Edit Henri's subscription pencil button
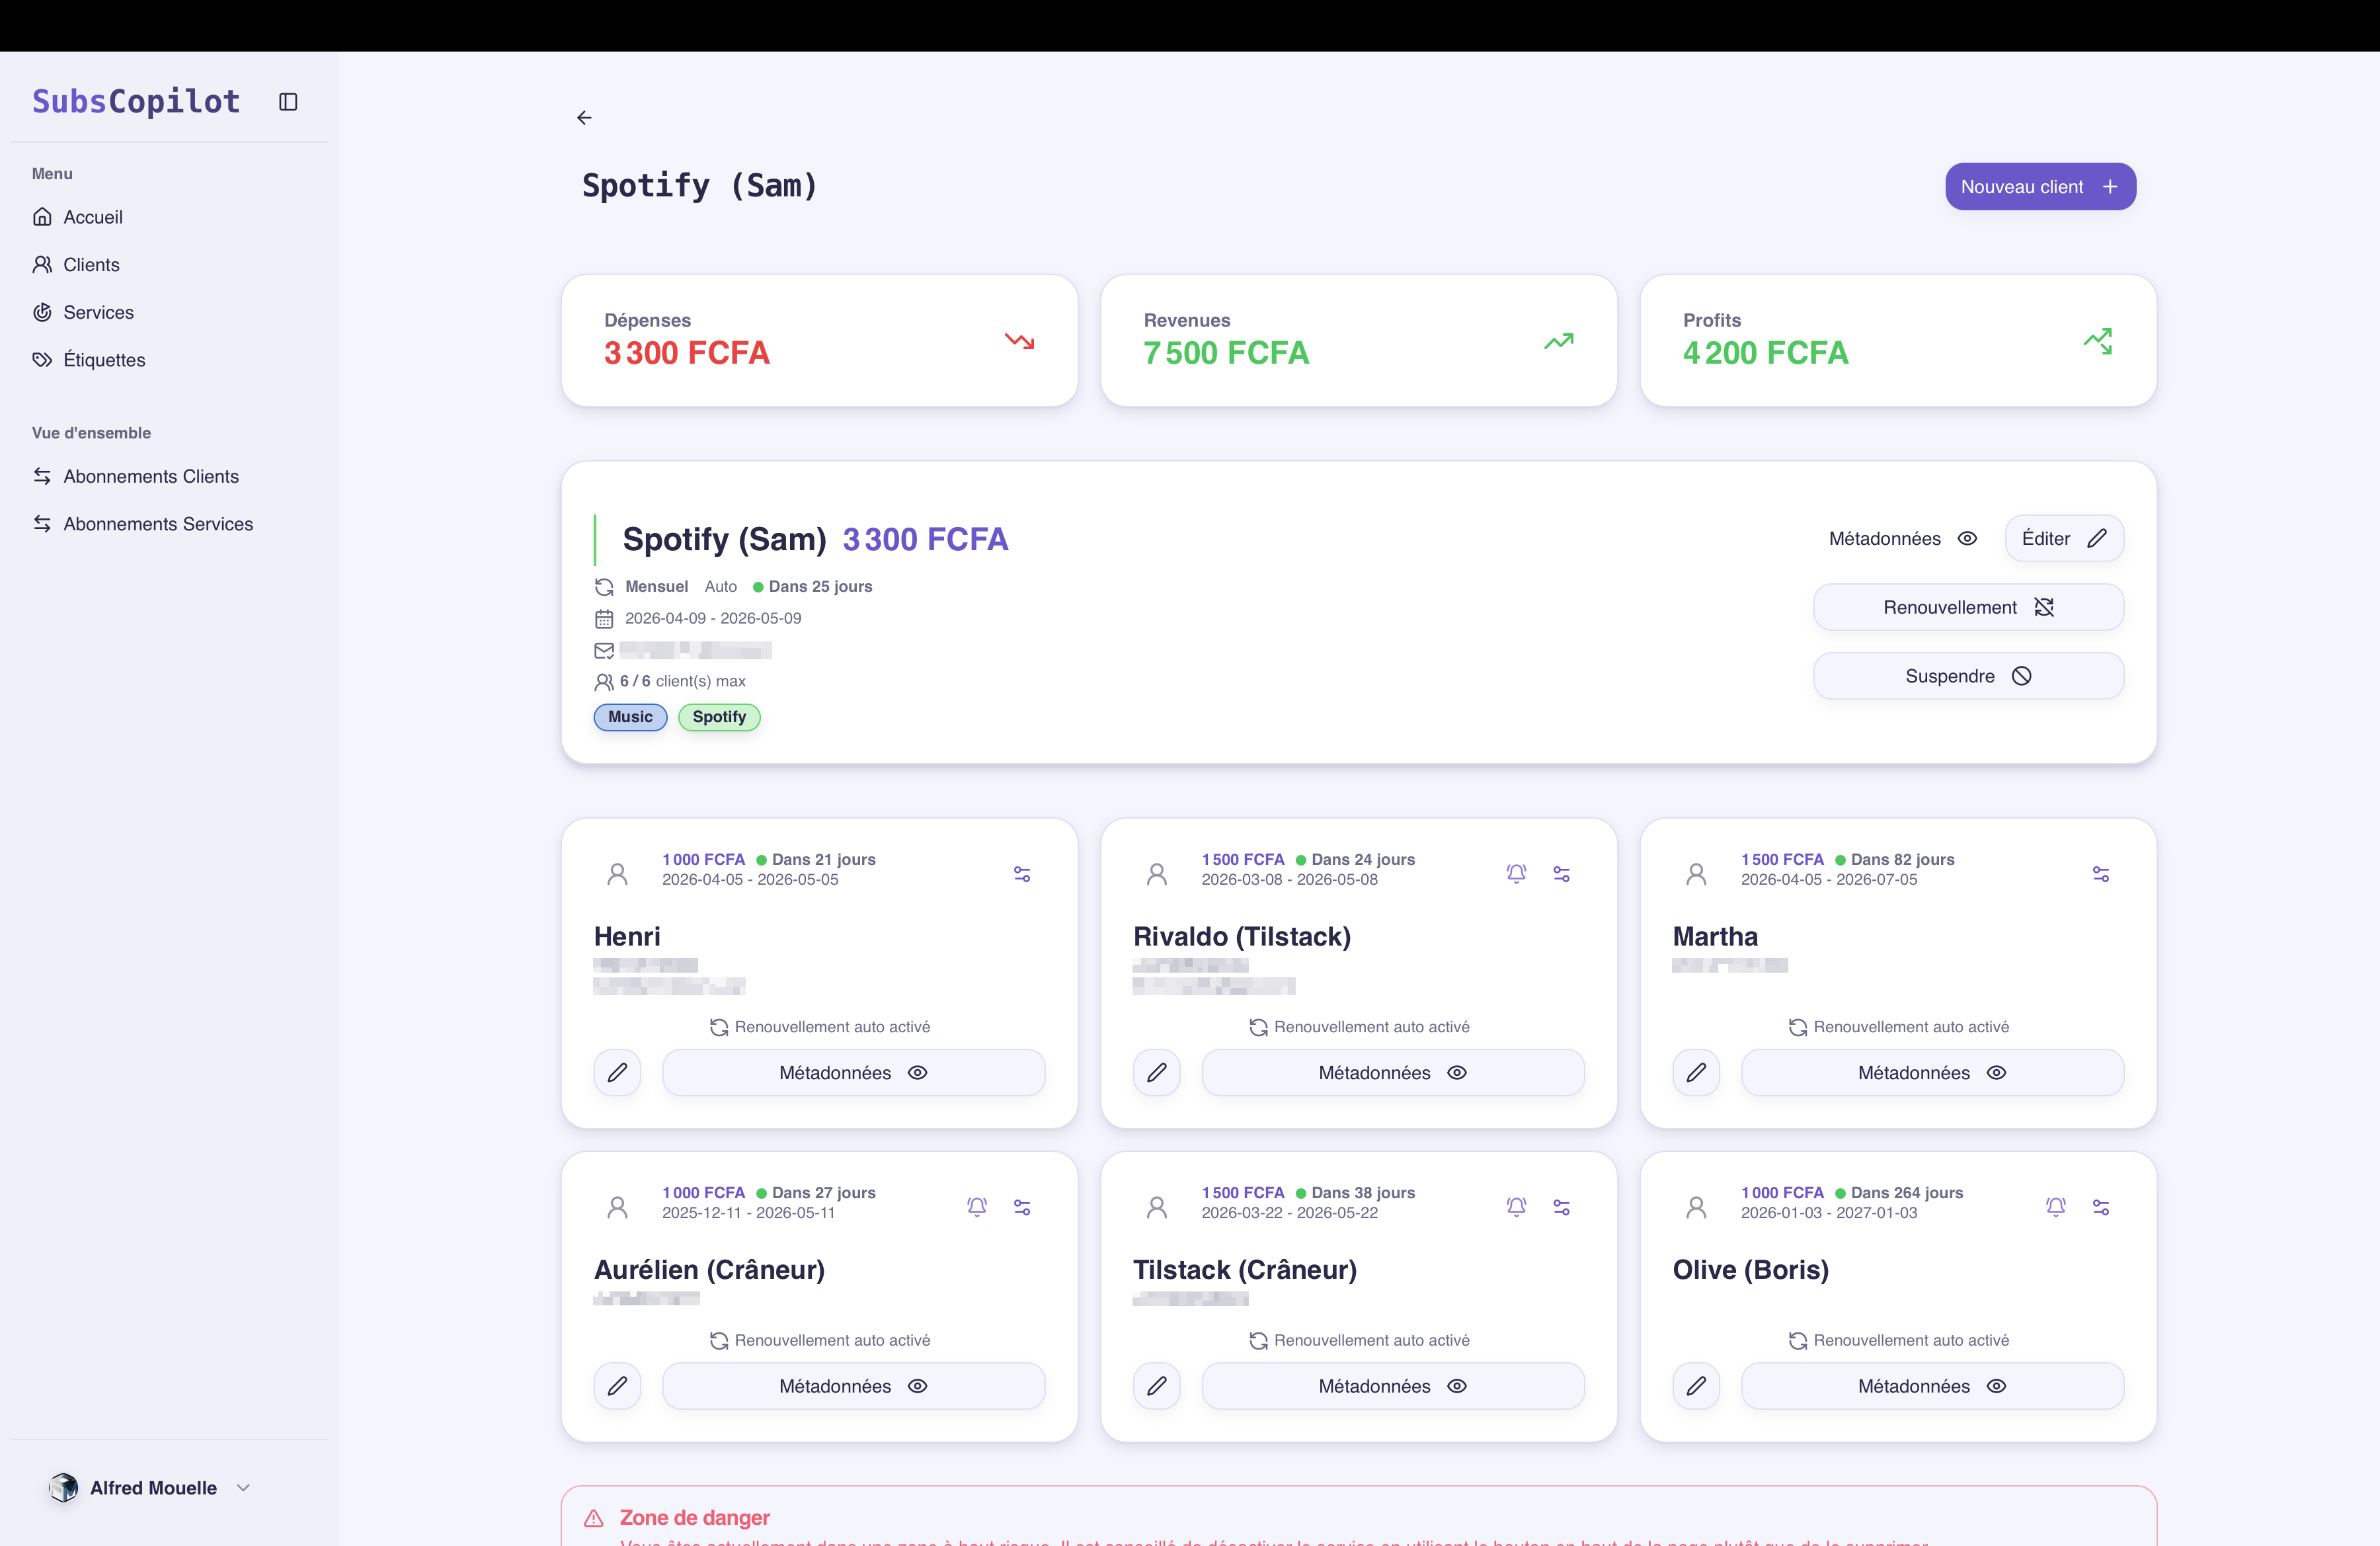This screenshot has height=1546, width=2380. click(617, 1073)
